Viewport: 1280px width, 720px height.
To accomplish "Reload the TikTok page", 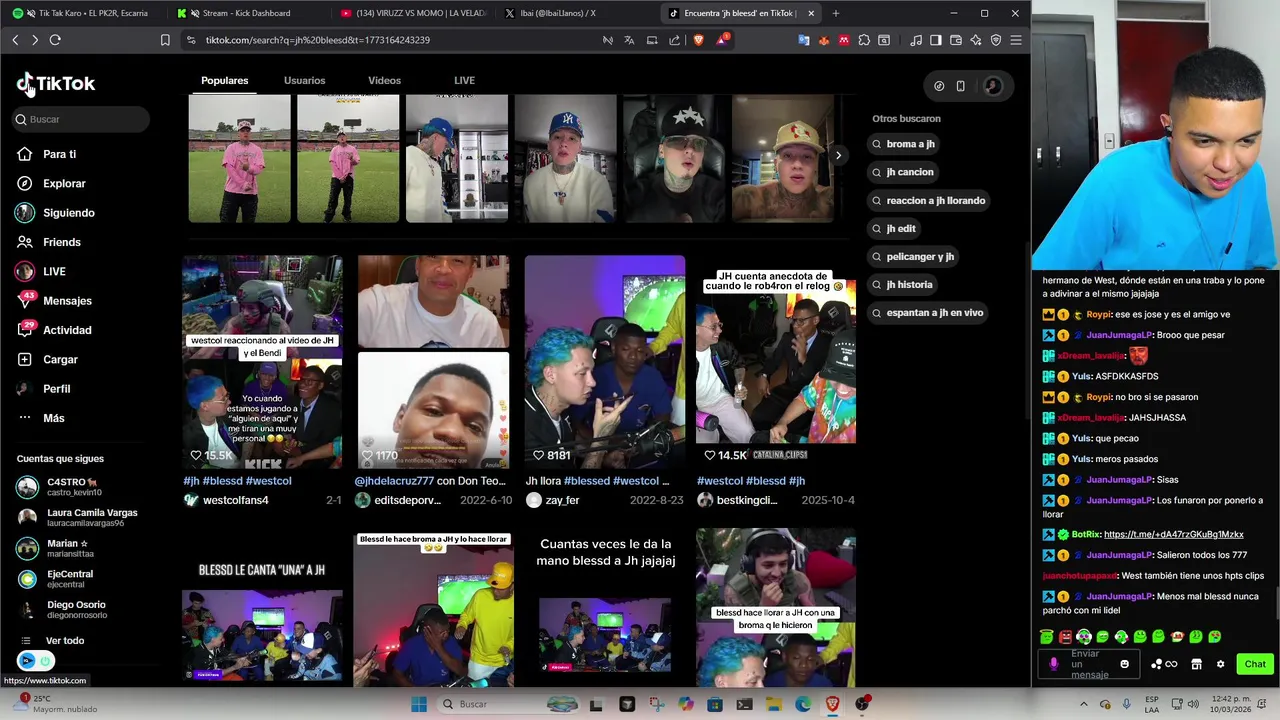I will pyautogui.click(x=55, y=40).
